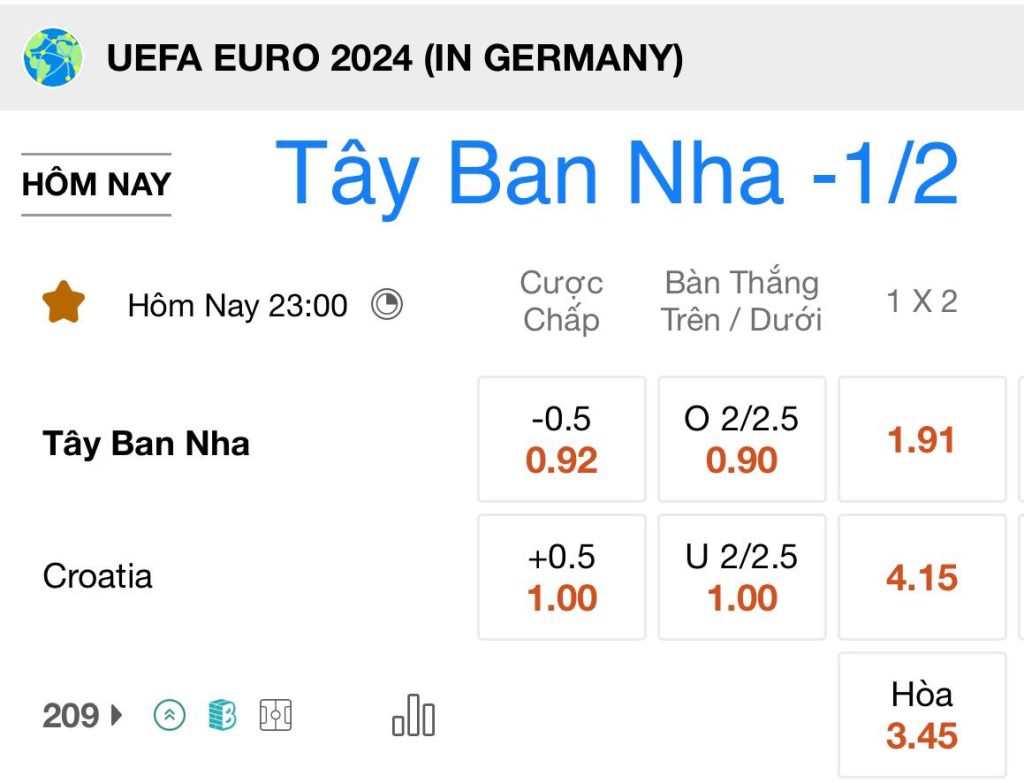Click the circled double-chevron up icon

coord(170,715)
